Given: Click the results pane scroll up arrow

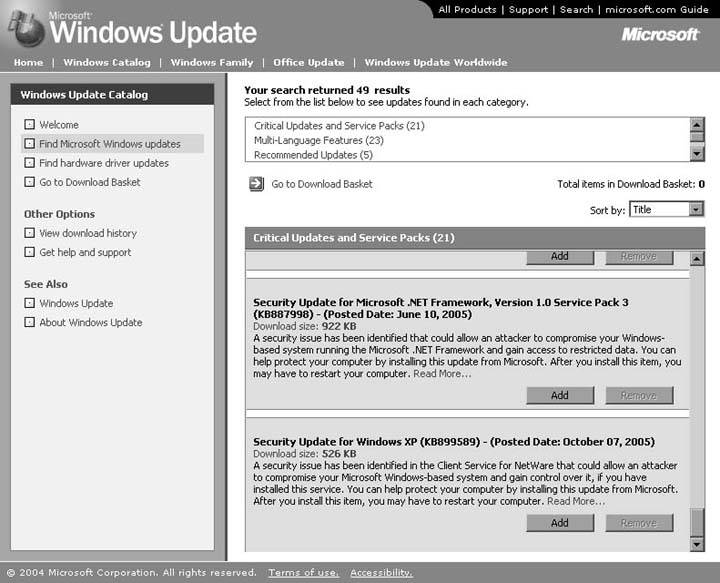Looking at the screenshot, I should pos(697,259).
